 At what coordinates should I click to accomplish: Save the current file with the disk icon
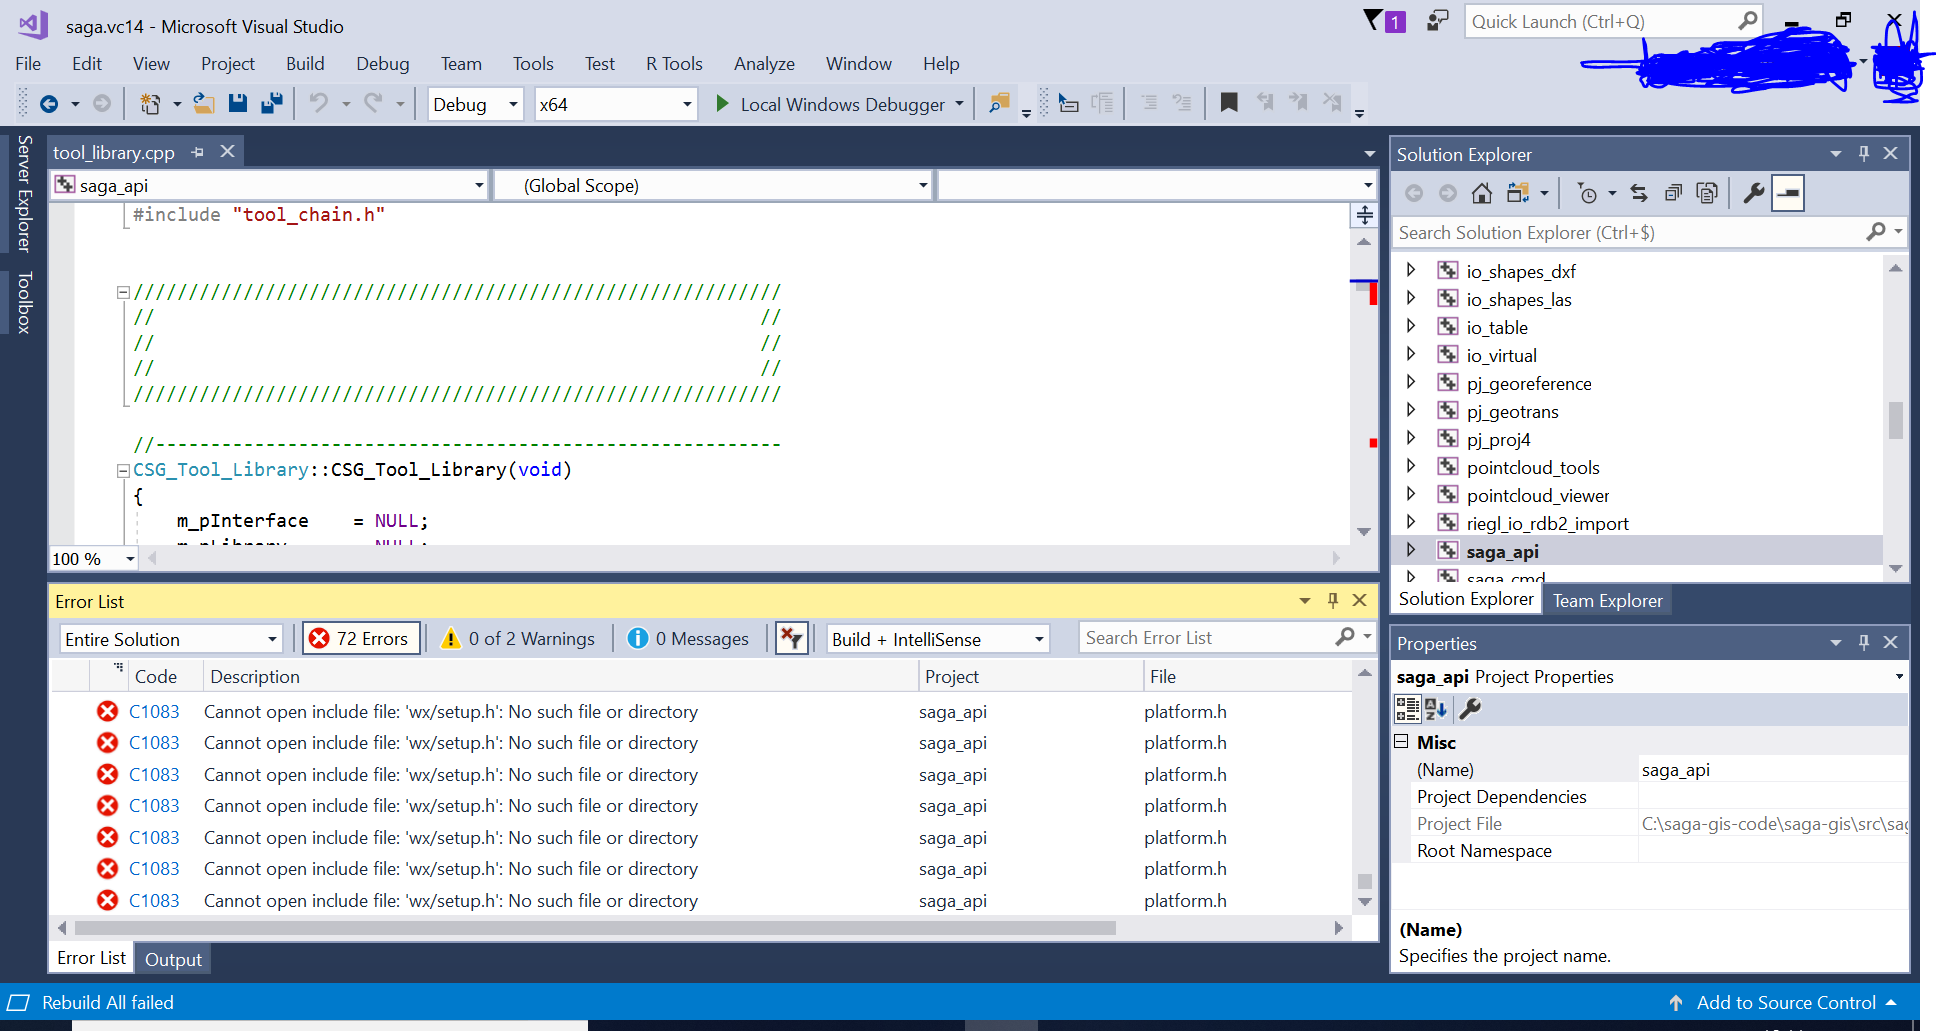pos(238,103)
